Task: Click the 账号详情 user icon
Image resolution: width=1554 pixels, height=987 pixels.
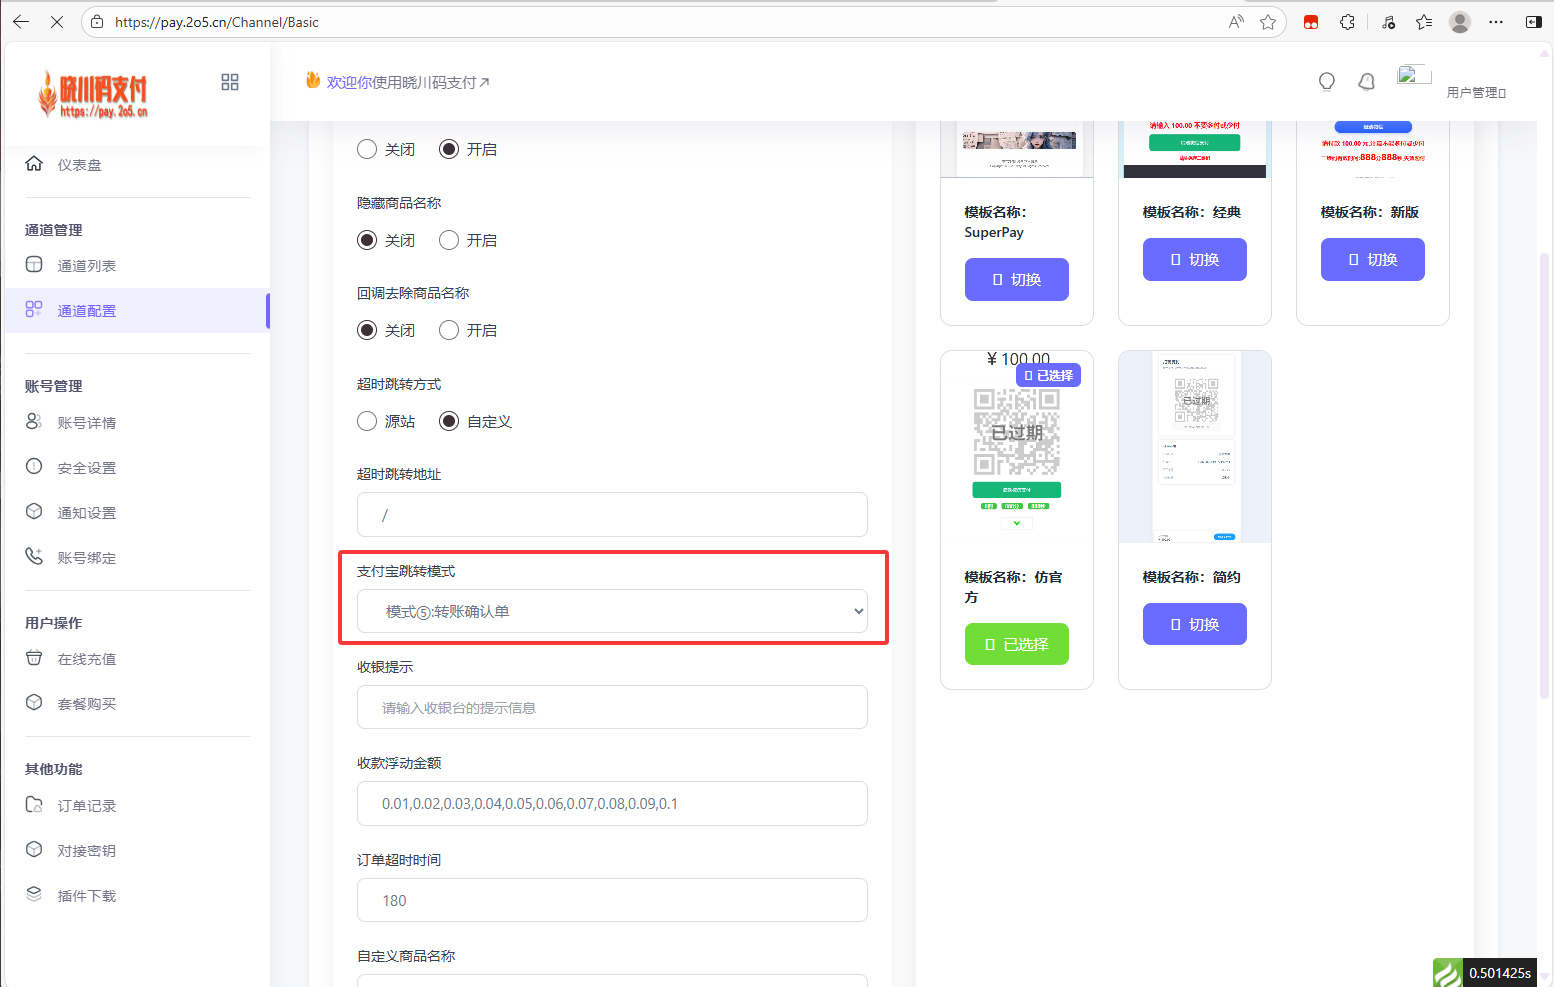Action: pyautogui.click(x=34, y=422)
